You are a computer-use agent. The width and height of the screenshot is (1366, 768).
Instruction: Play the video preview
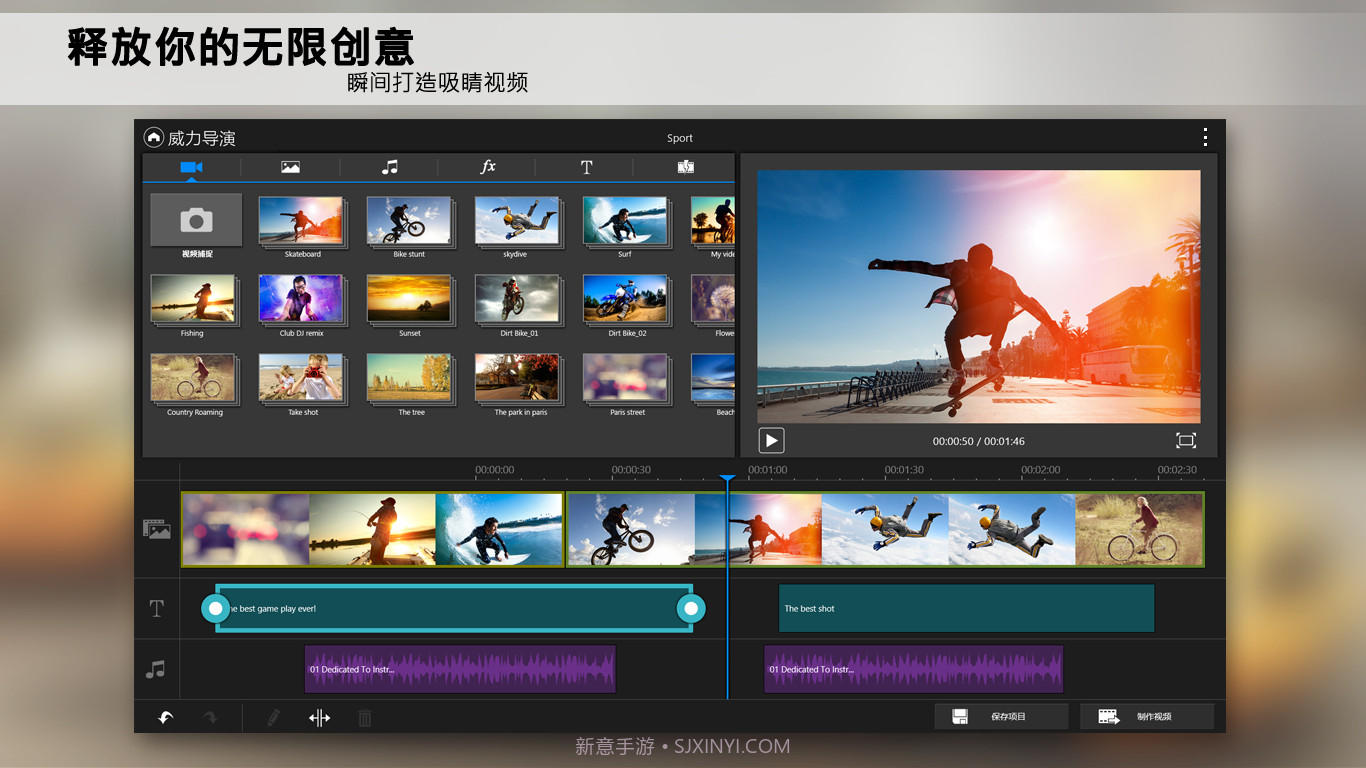(x=770, y=440)
